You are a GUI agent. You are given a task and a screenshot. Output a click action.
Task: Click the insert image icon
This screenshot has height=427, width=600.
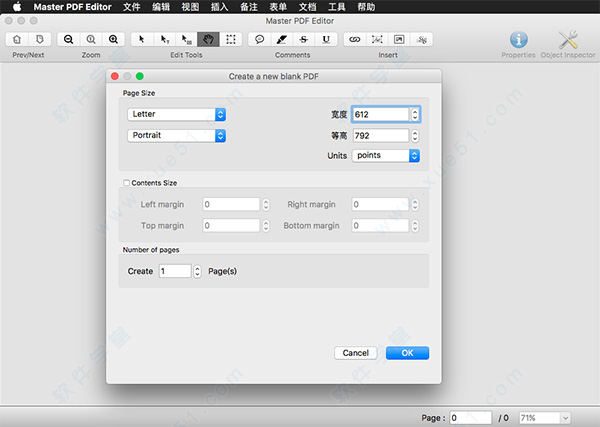(x=399, y=39)
